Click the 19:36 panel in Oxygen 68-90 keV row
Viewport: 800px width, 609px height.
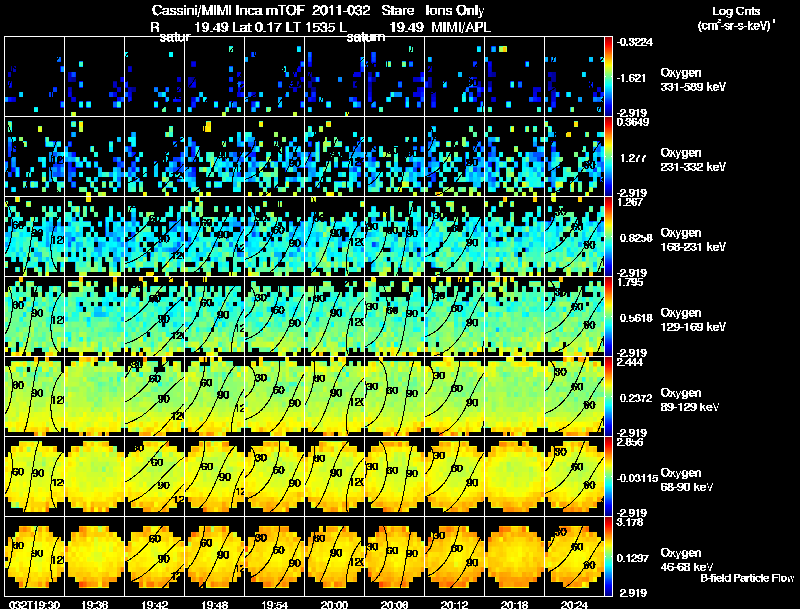point(94,476)
